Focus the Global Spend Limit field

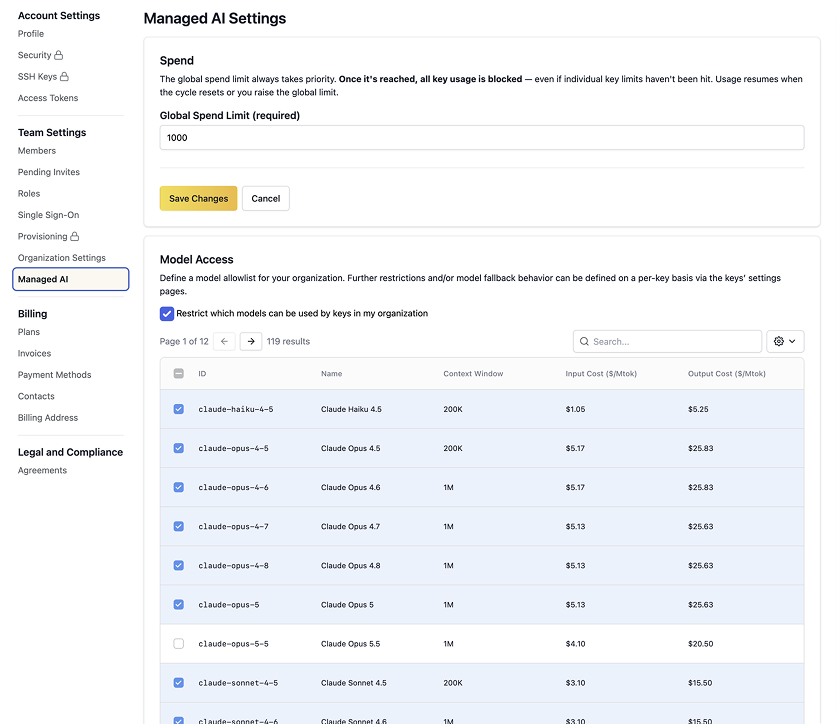[482, 138]
